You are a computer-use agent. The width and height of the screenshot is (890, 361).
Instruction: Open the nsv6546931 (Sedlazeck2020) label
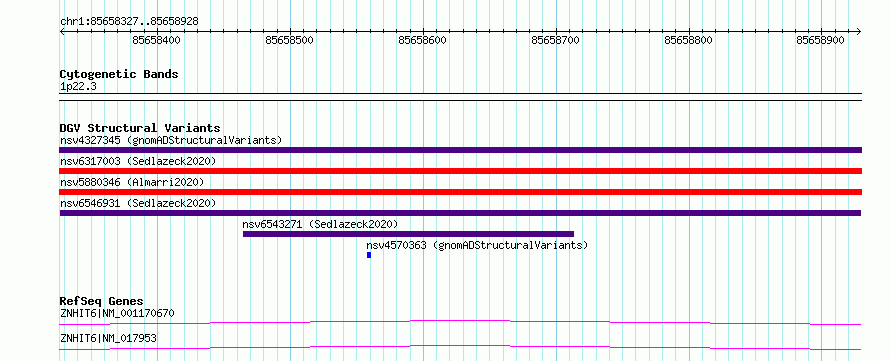point(138,203)
